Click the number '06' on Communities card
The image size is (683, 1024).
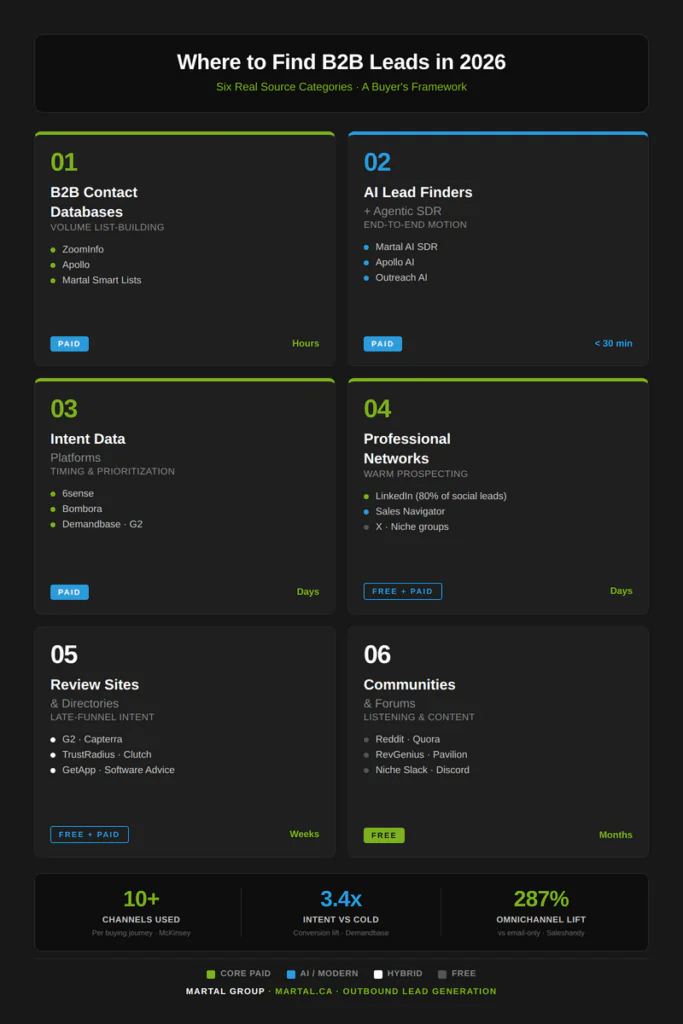(x=377, y=654)
